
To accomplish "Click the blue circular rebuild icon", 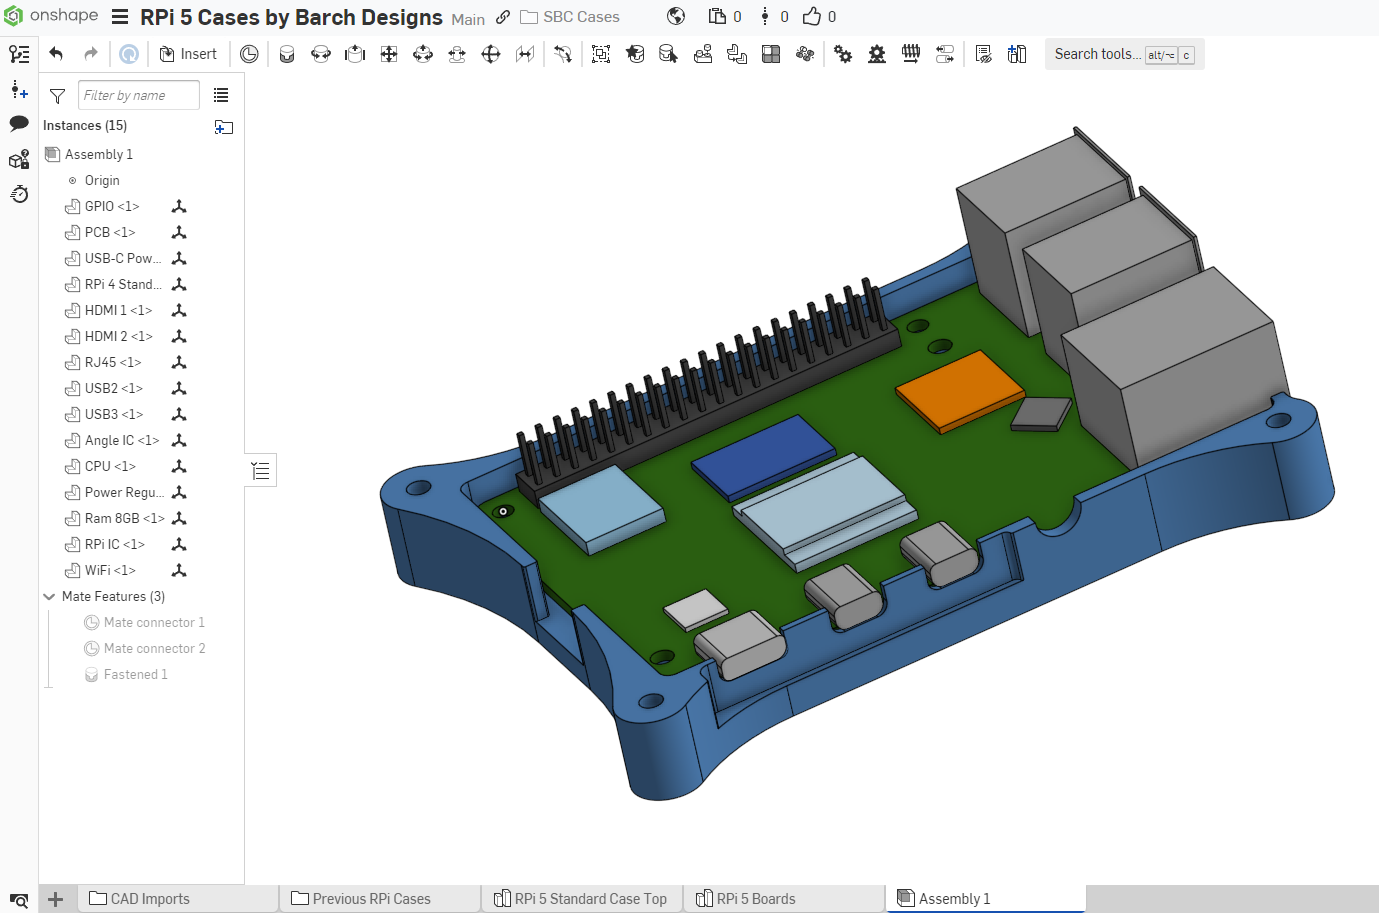I will tap(128, 54).
